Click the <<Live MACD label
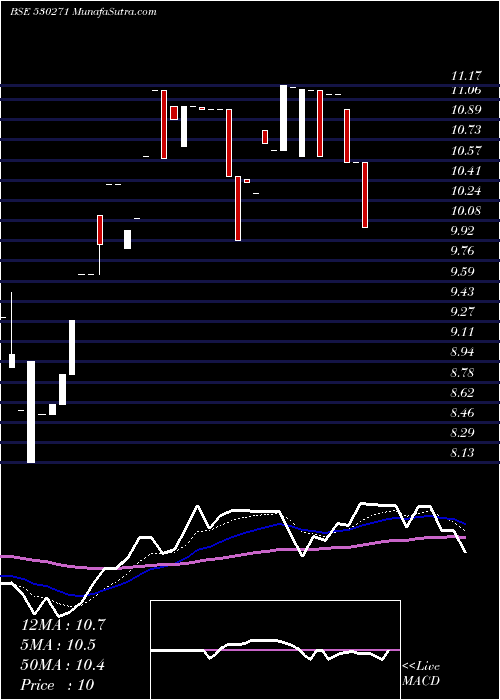 point(421,673)
